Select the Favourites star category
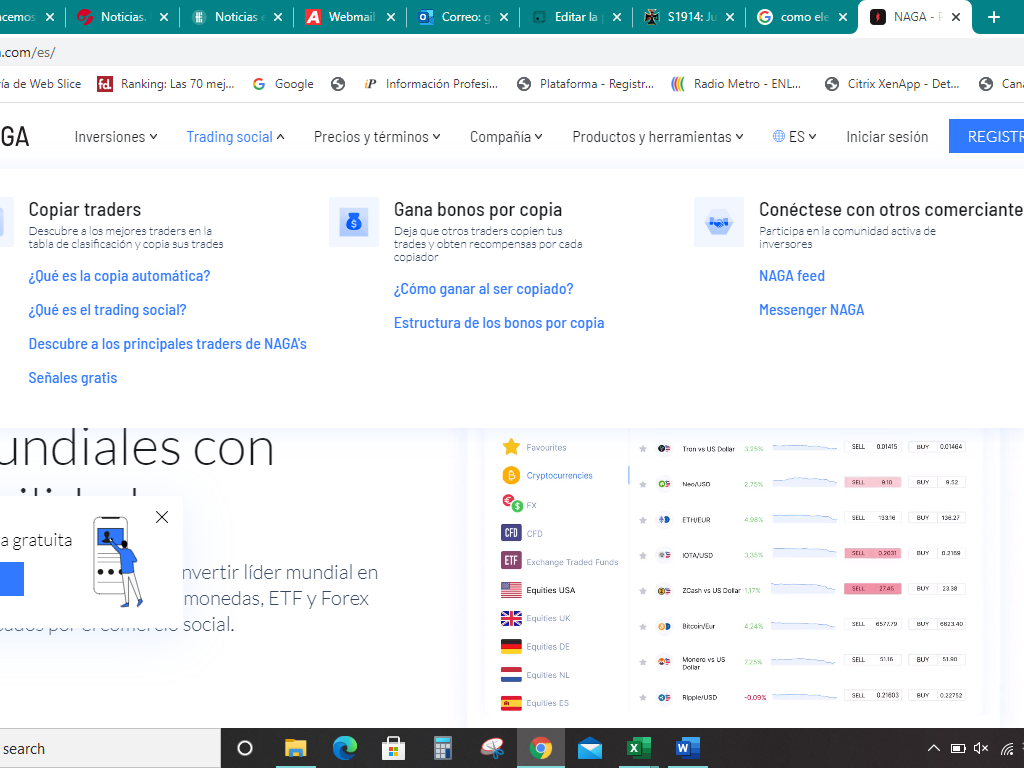Screen dimensions: 1024x768 point(511,447)
